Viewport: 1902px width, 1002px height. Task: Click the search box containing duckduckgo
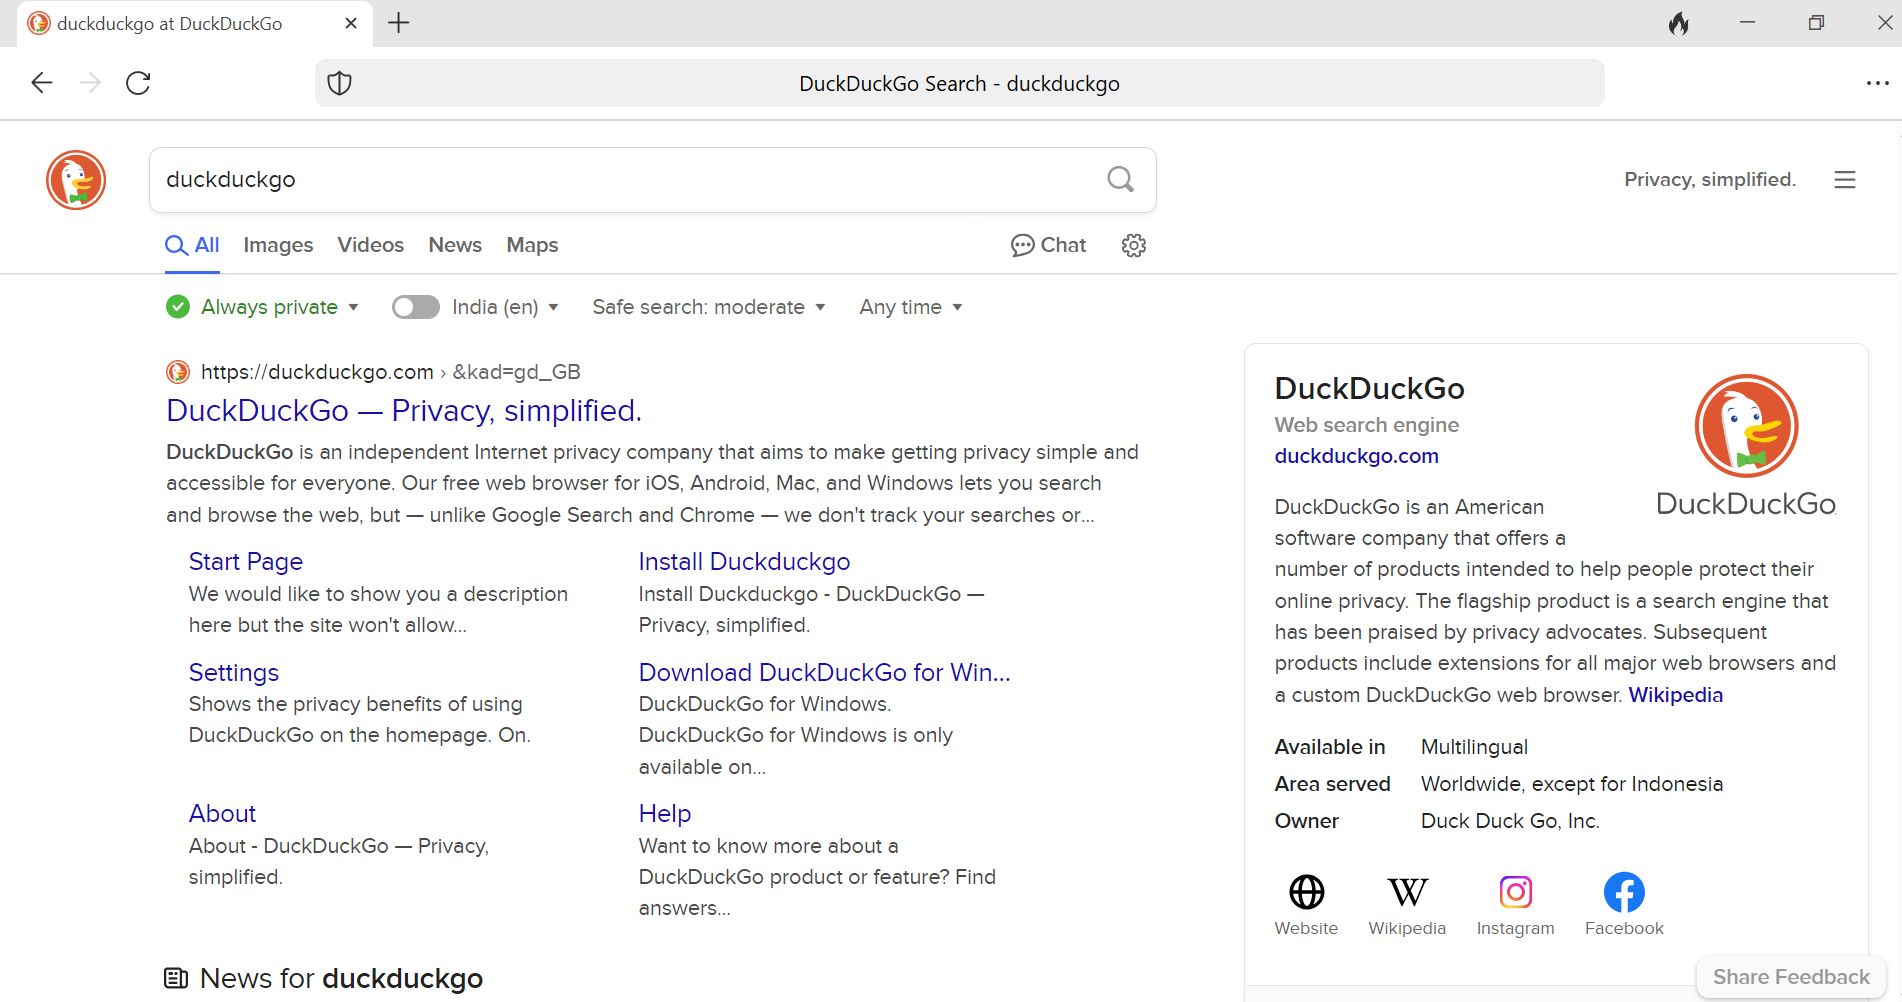653,180
